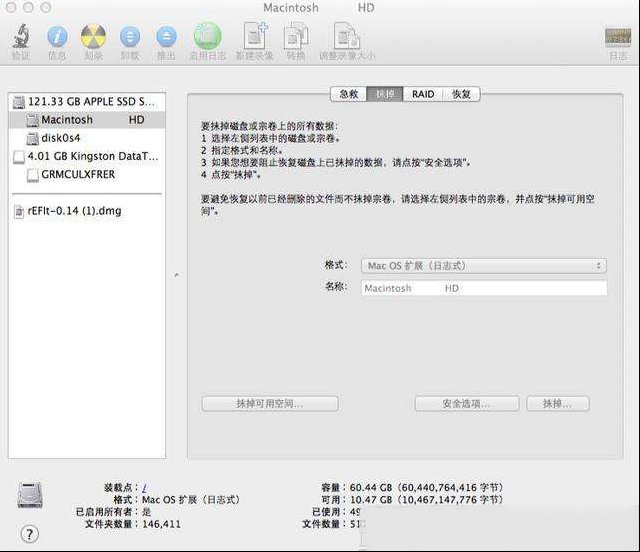Select the 4.01 GB Kingston DataTraveler disk
The height and width of the screenshot is (552, 640).
[87, 156]
